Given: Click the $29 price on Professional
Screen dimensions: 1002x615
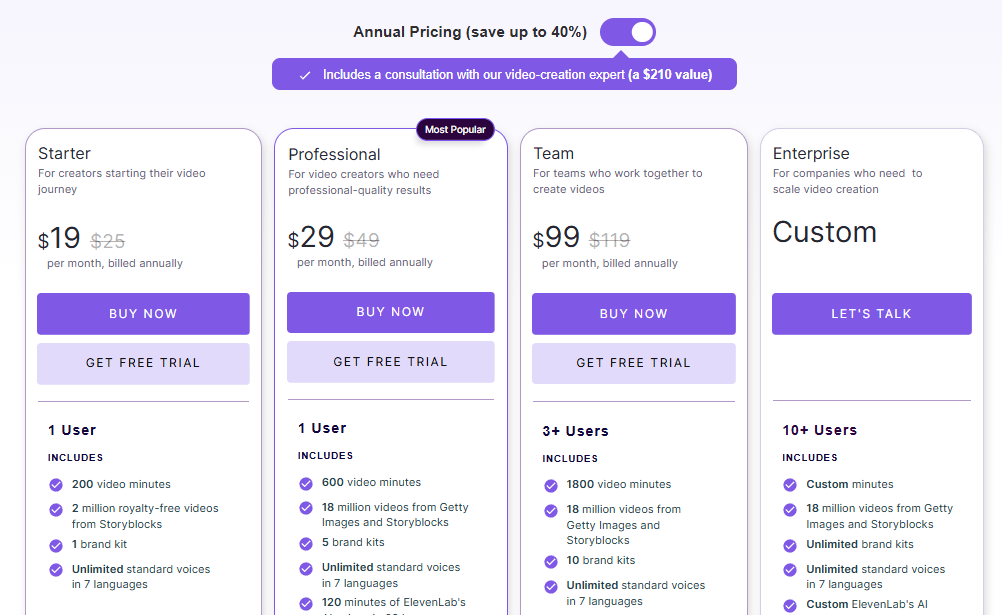Looking at the screenshot, I should pyautogui.click(x=310, y=237).
